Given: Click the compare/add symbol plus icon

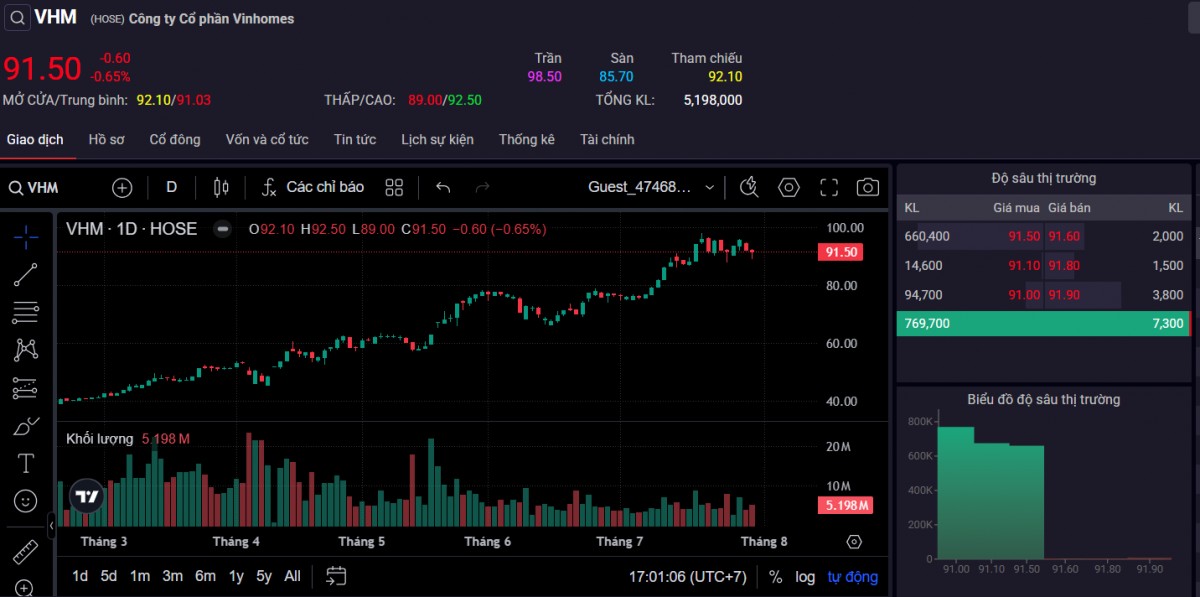Looking at the screenshot, I should point(122,187).
